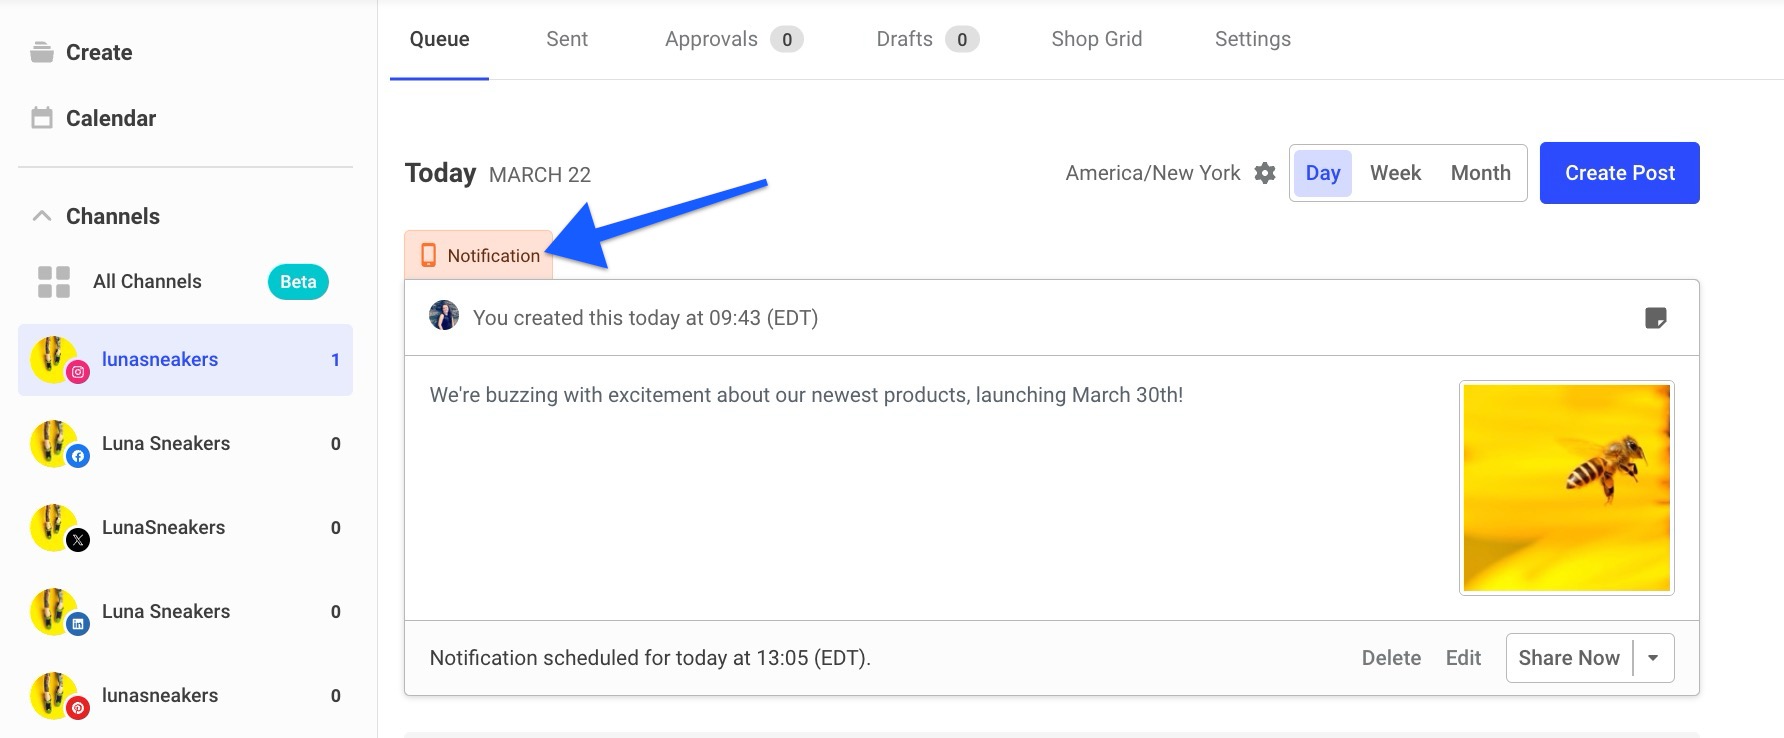The width and height of the screenshot is (1784, 738).
Task: Select the Day view
Action: 1322,173
